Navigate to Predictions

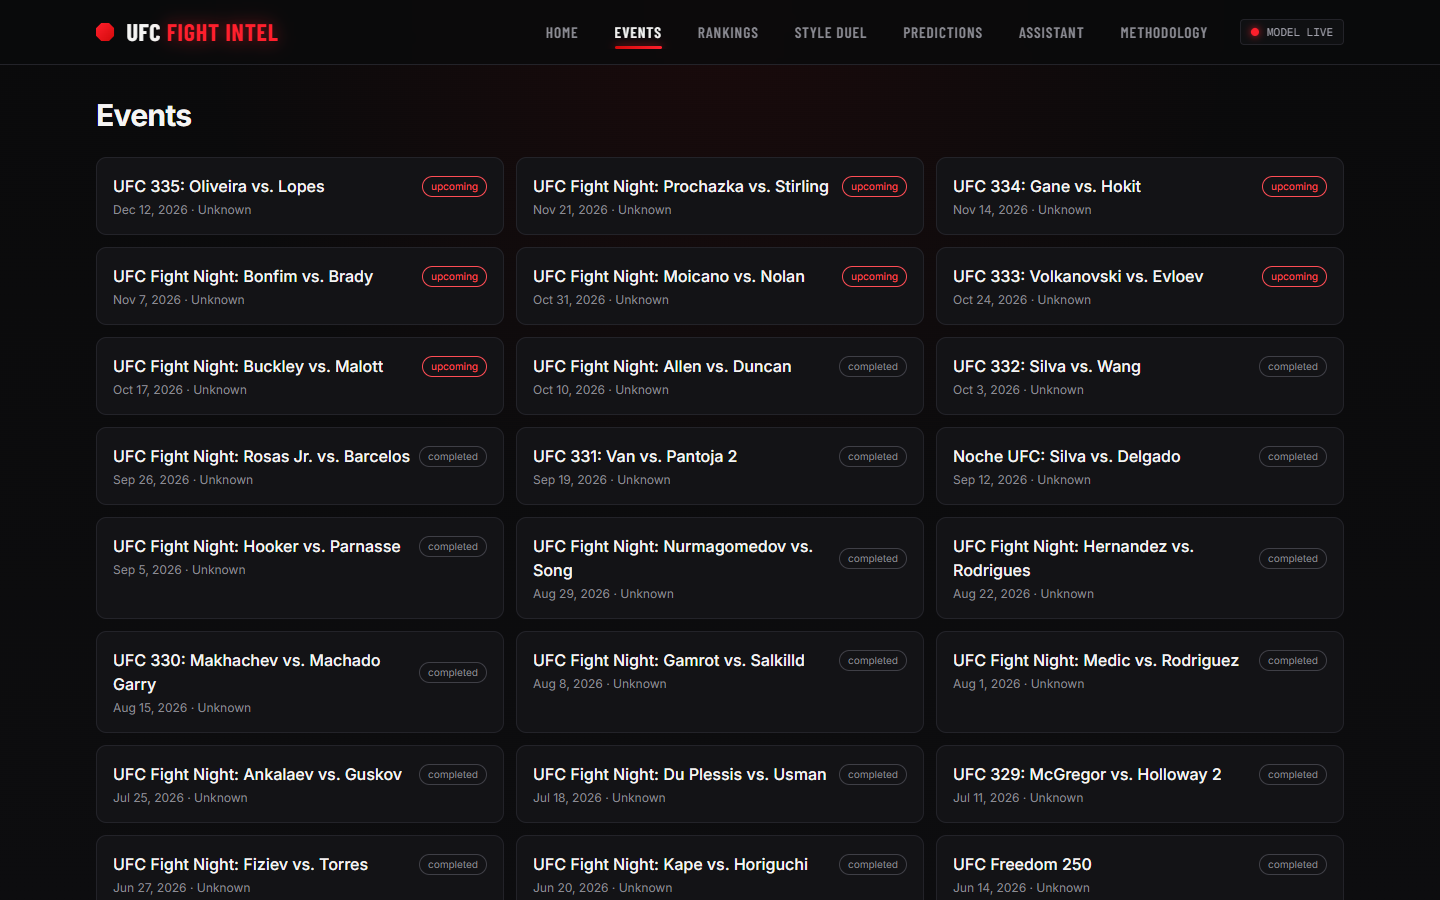943,33
